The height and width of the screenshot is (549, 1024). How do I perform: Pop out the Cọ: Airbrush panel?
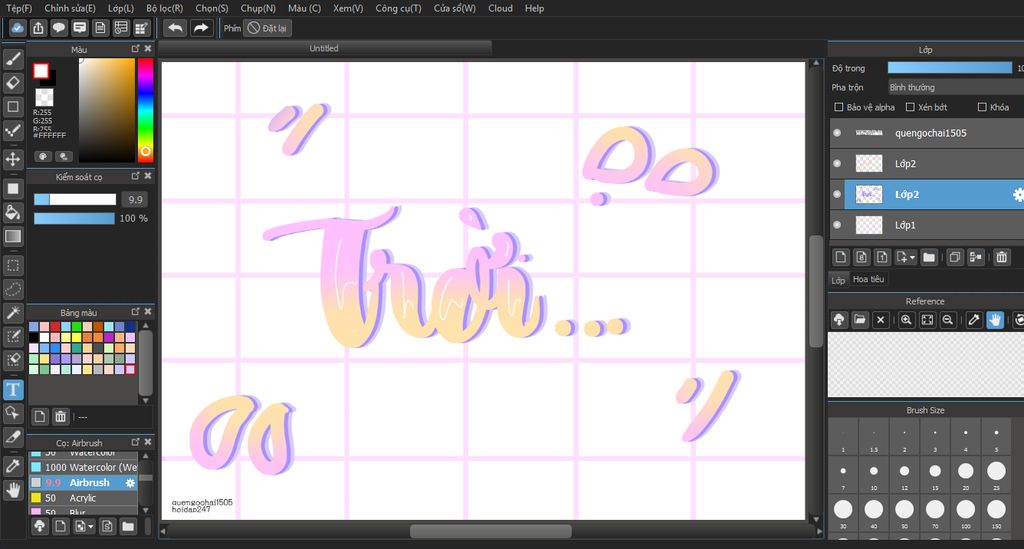[x=135, y=442]
